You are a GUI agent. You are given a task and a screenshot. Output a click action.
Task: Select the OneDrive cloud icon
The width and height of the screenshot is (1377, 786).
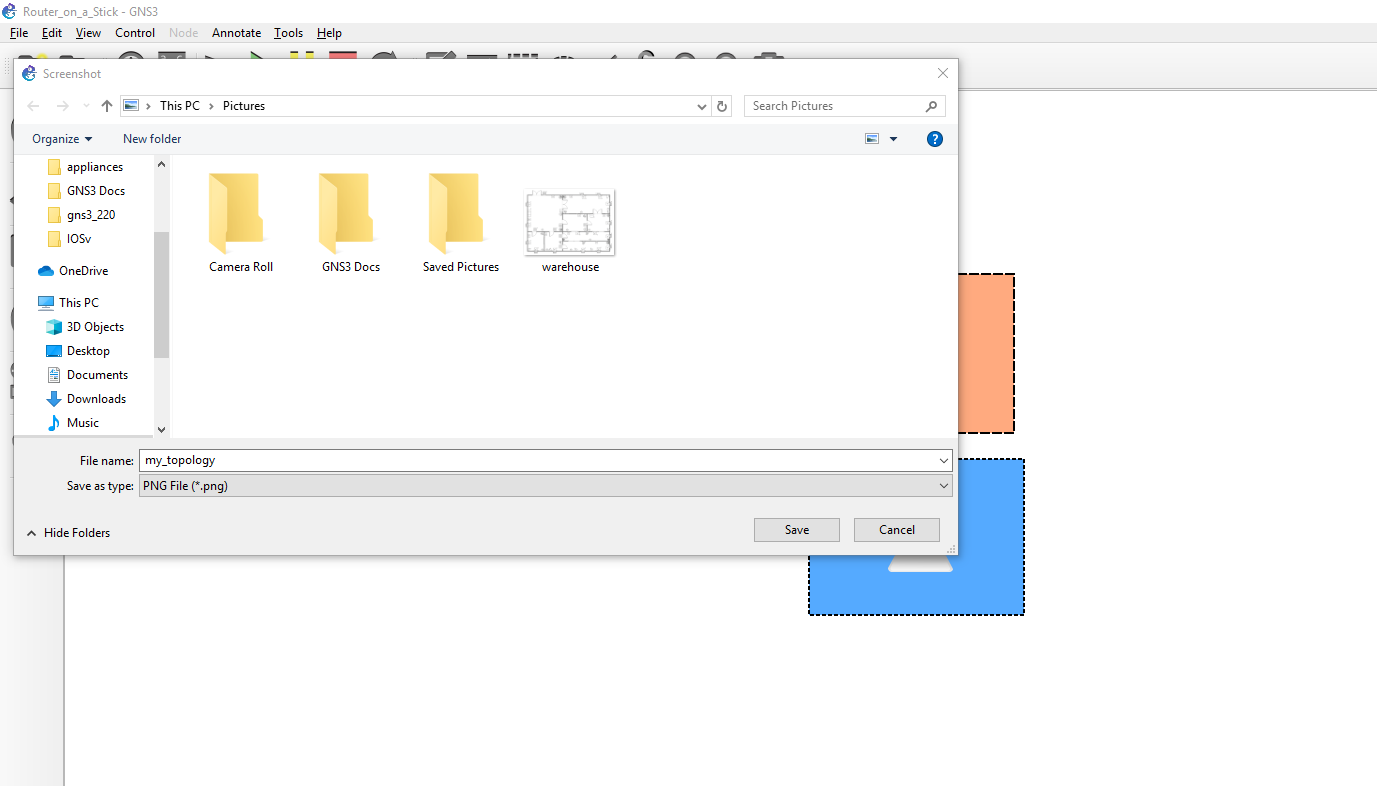tap(45, 271)
